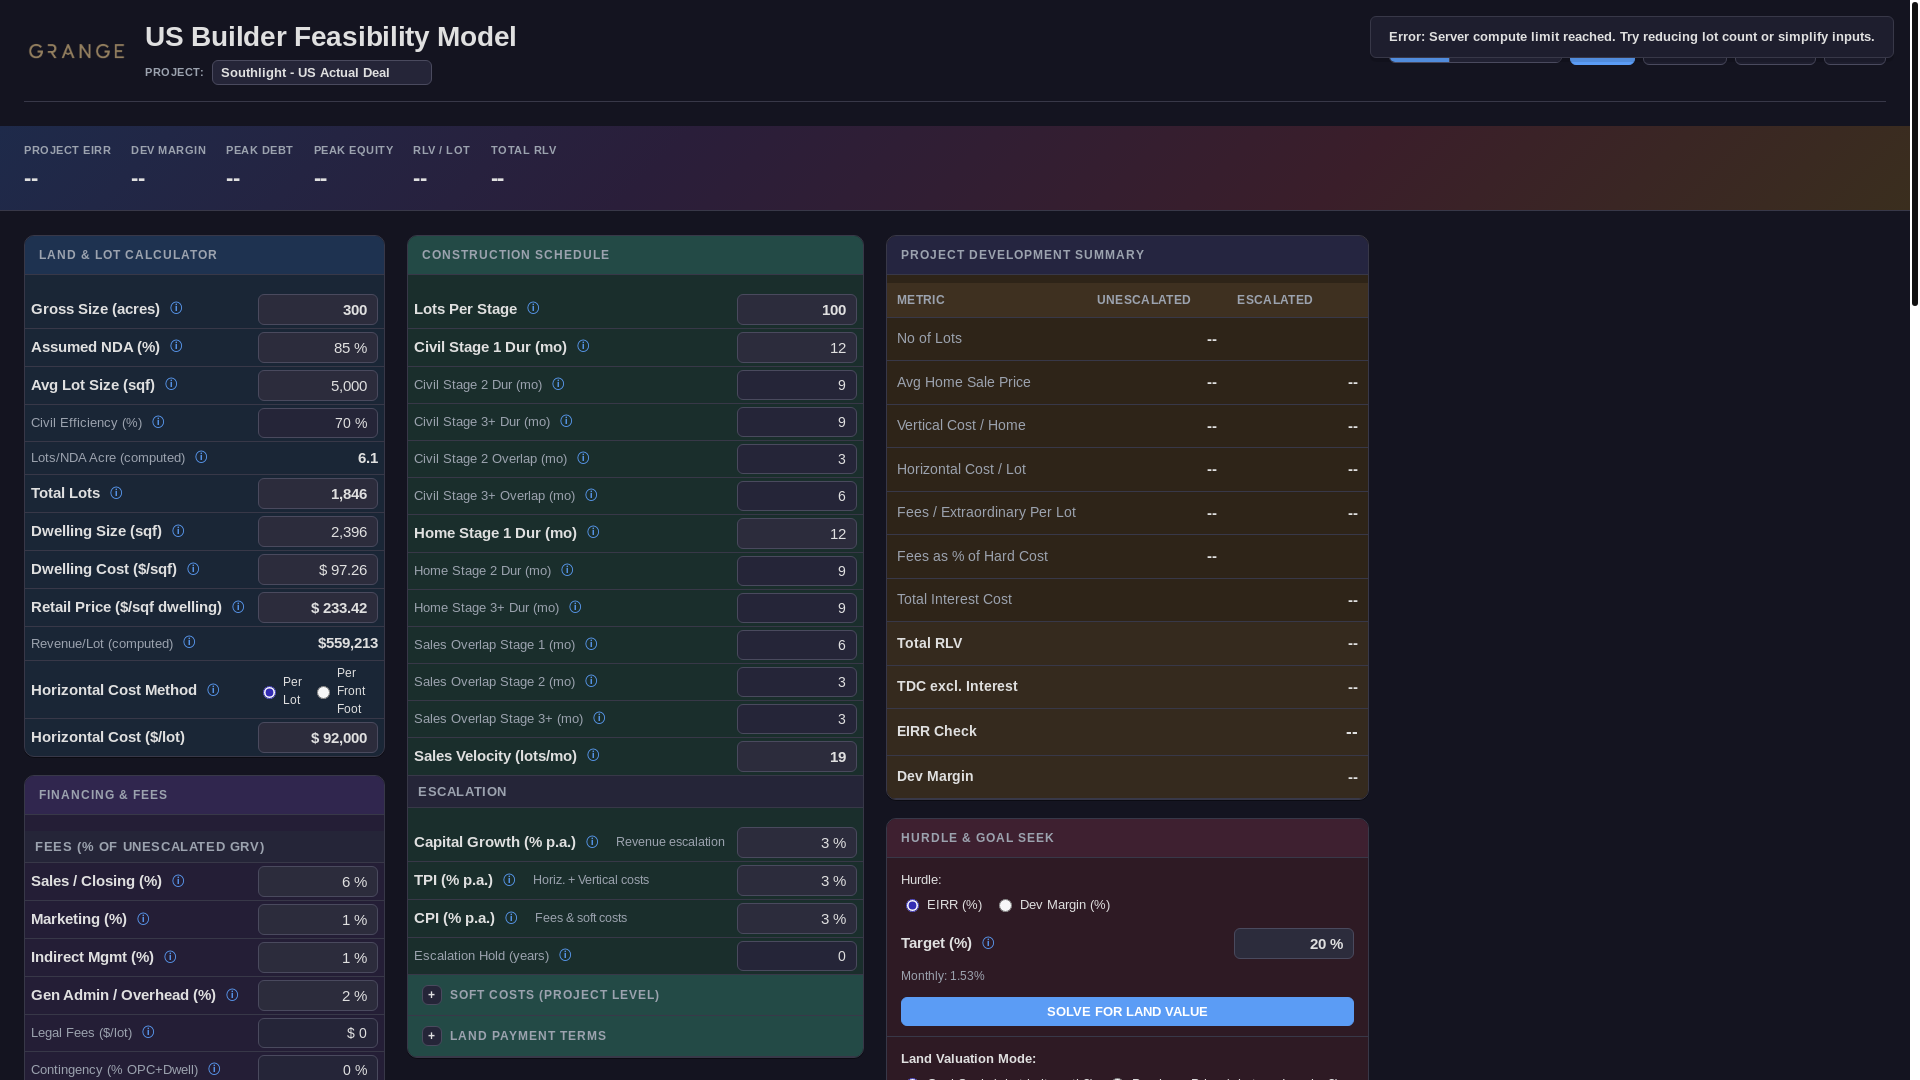Viewport: 1920px width, 1080px height.
Task: Click the EIRR Check summary row
Action: tap(1127, 732)
